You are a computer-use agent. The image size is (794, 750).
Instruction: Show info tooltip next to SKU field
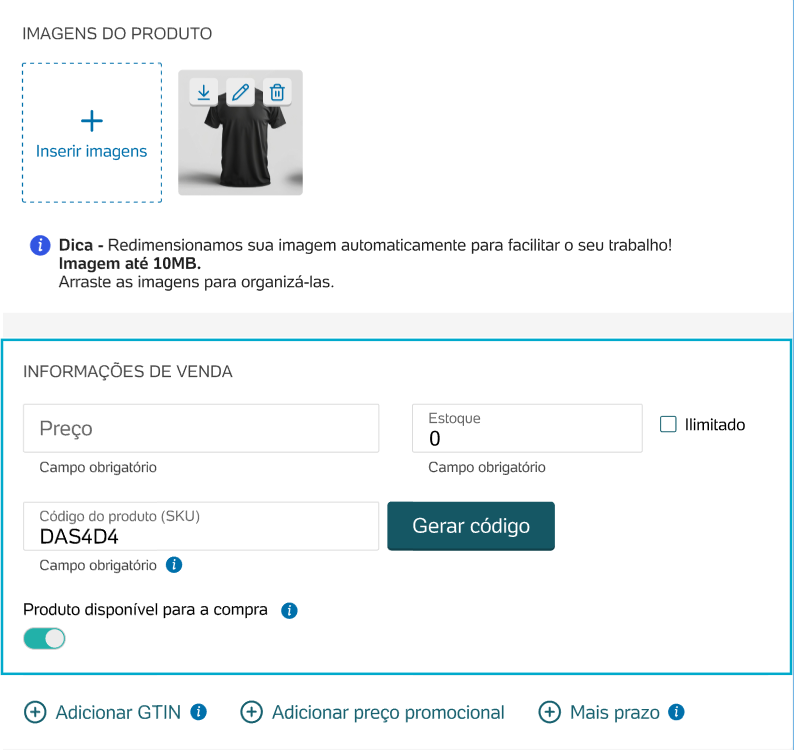tap(174, 565)
